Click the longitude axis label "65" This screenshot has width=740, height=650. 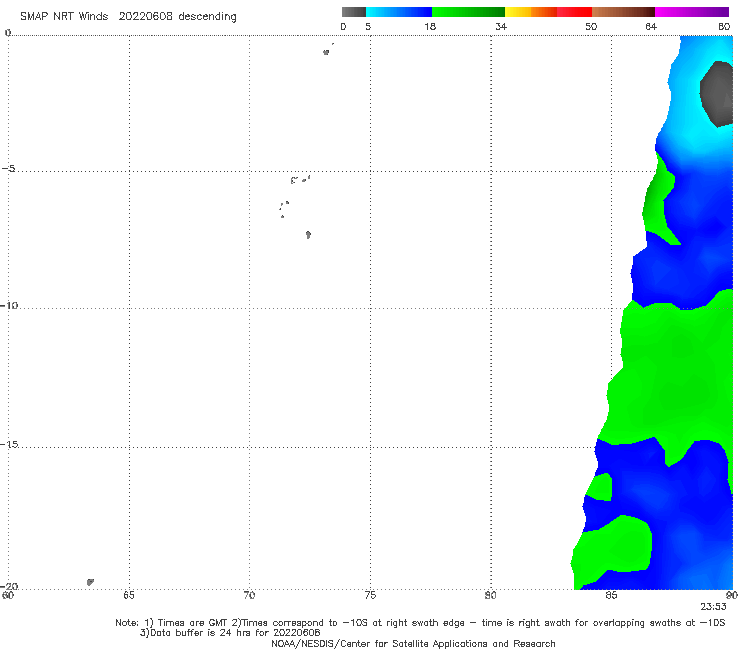click(128, 595)
